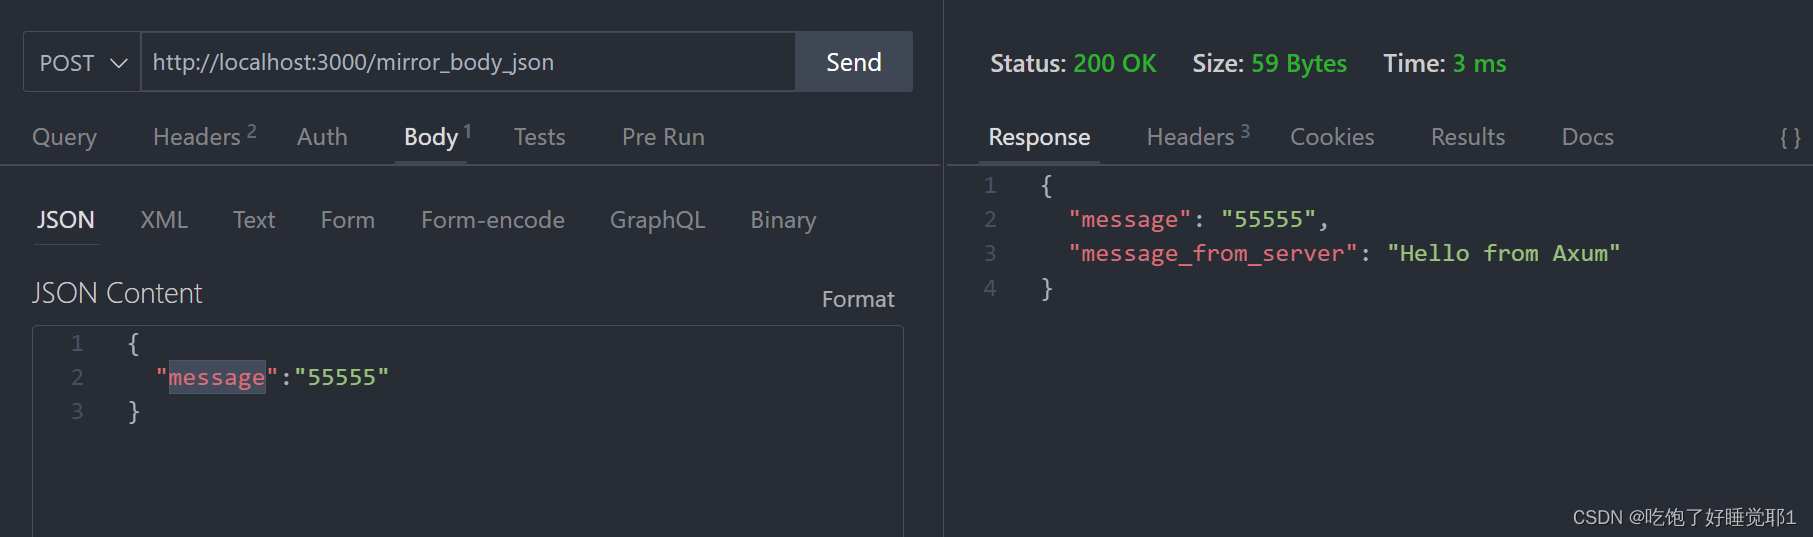Click the "55555" value in request body
This screenshot has width=1813, height=537.
(341, 377)
